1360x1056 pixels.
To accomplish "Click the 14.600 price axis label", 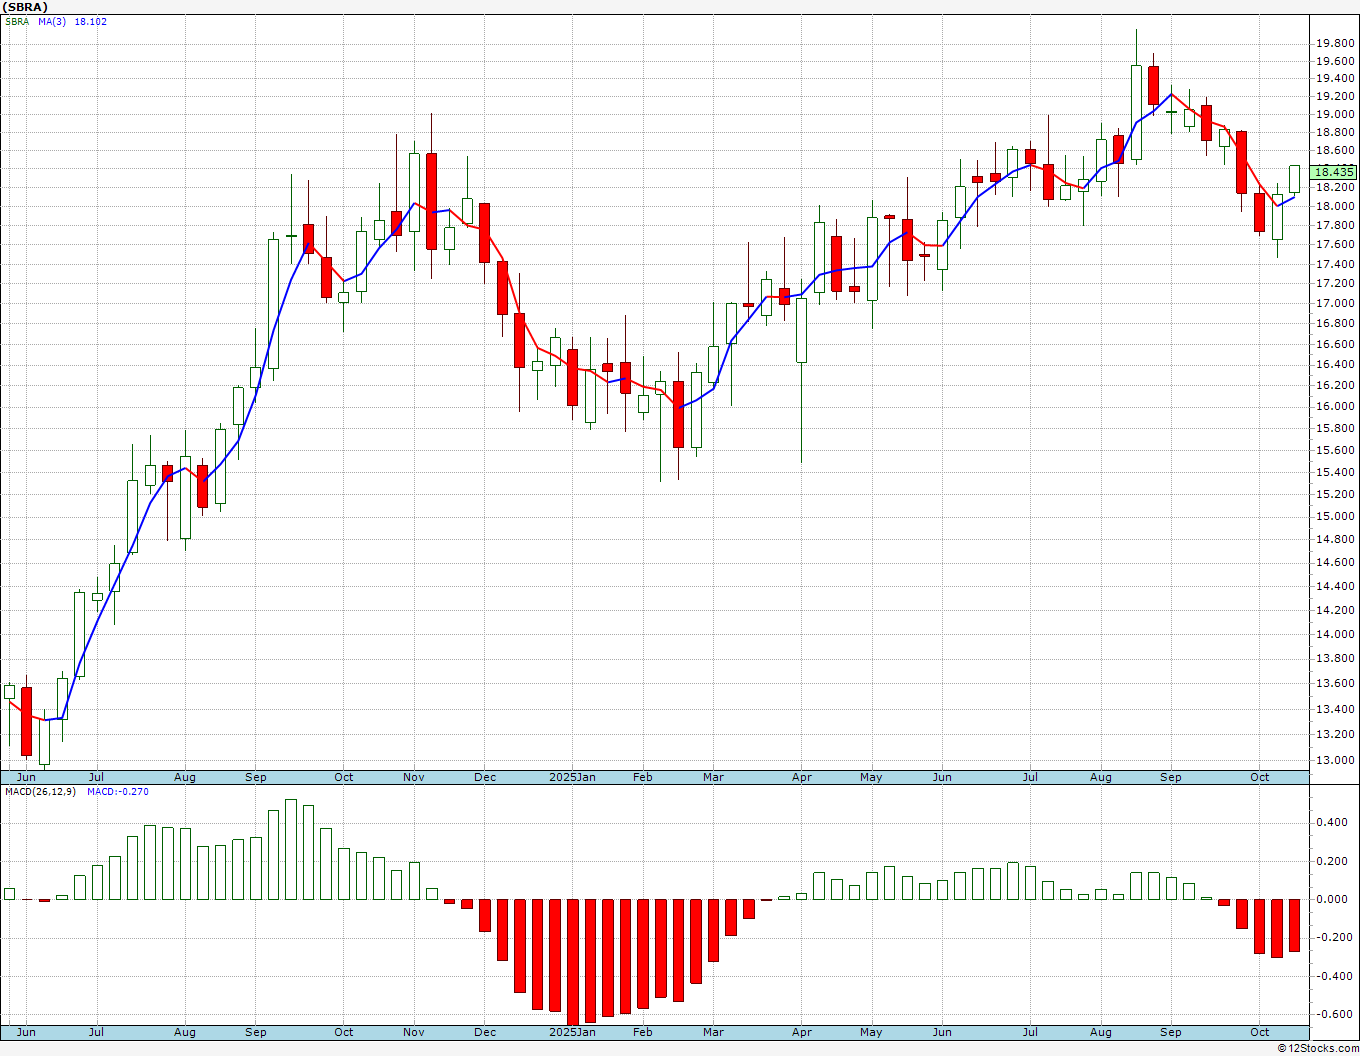I will click(x=1337, y=563).
